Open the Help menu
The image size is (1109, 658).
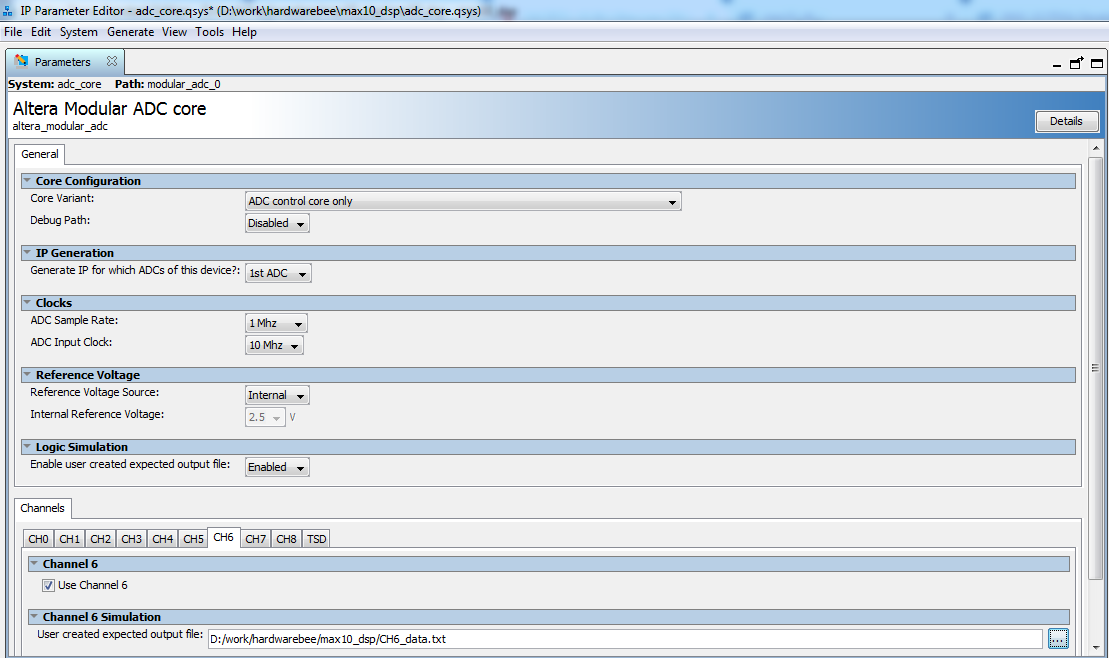coord(244,32)
